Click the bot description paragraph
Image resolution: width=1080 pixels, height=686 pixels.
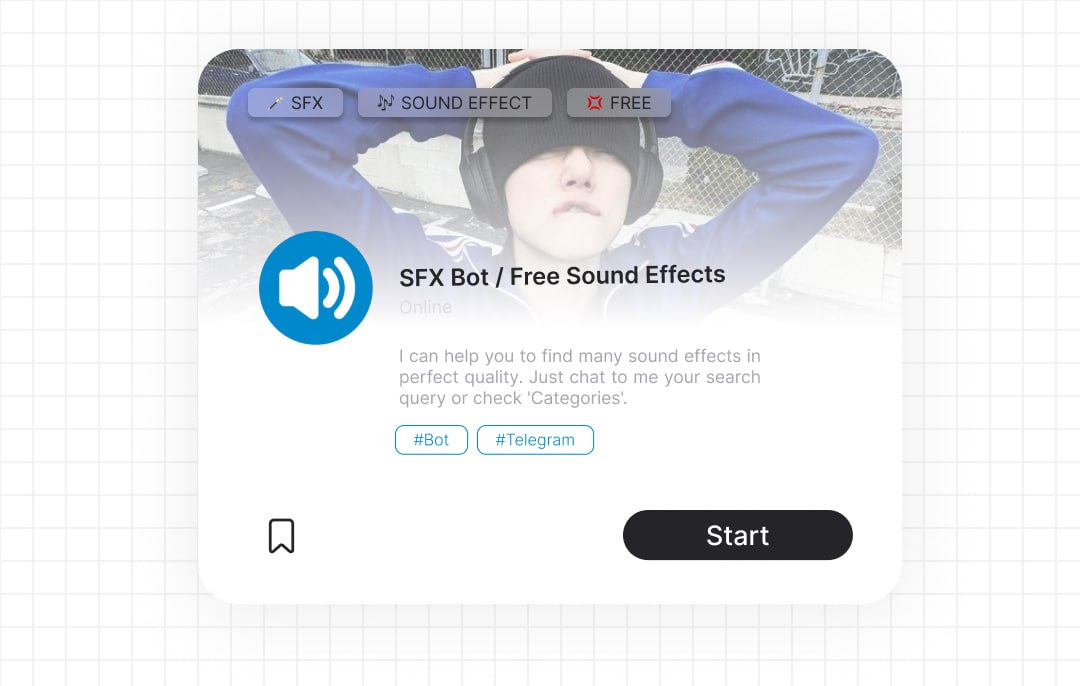(x=580, y=377)
